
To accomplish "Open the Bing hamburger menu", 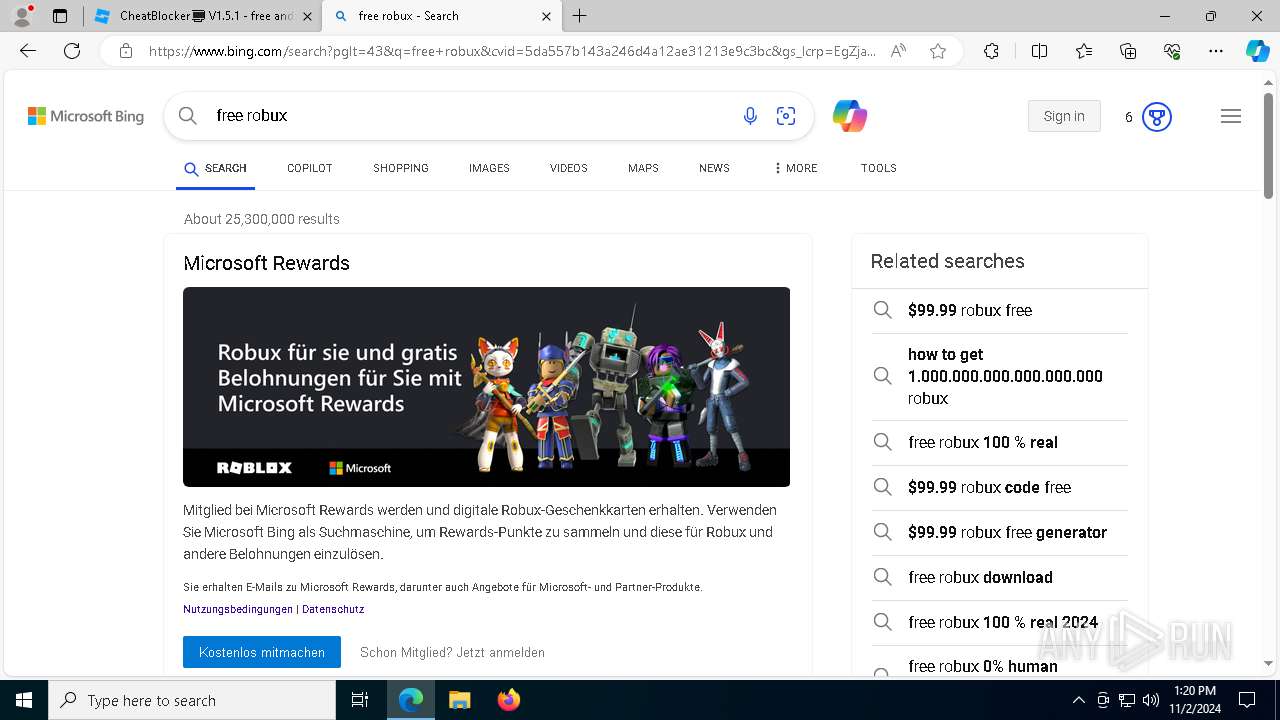I will pyautogui.click(x=1231, y=116).
